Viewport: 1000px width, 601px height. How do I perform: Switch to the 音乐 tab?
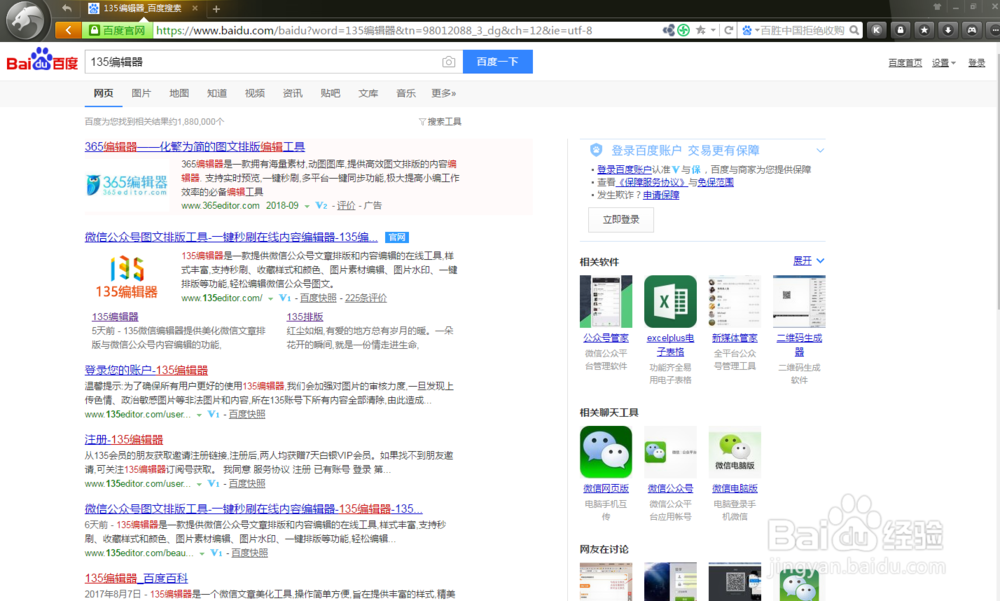(x=406, y=93)
